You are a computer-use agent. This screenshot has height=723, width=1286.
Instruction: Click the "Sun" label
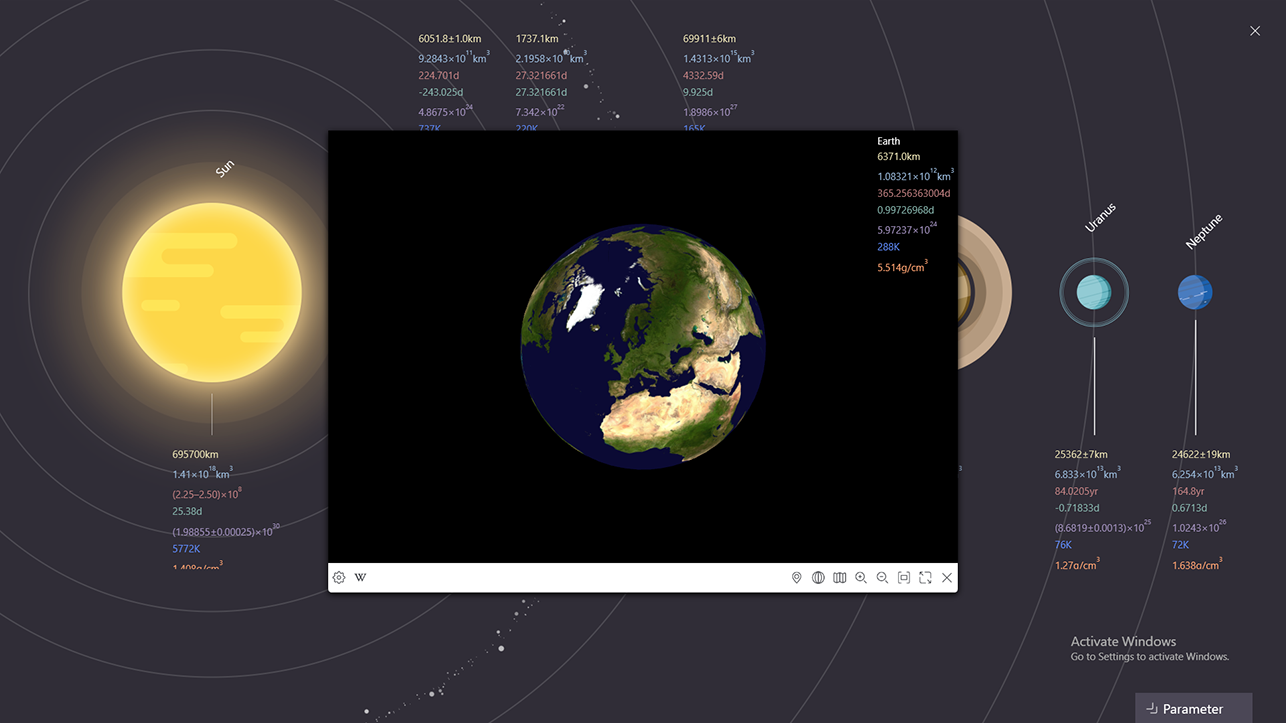click(225, 169)
